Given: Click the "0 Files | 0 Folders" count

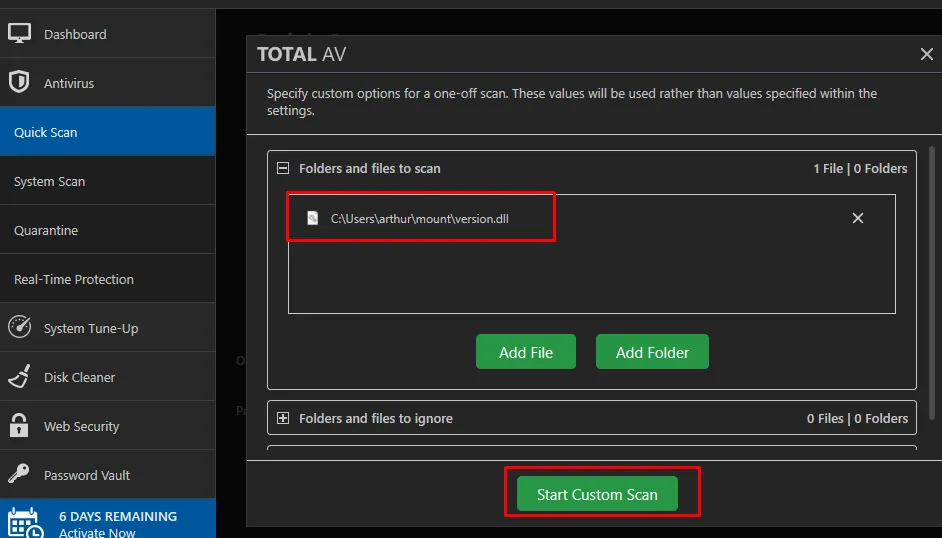Looking at the screenshot, I should click(857, 419).
